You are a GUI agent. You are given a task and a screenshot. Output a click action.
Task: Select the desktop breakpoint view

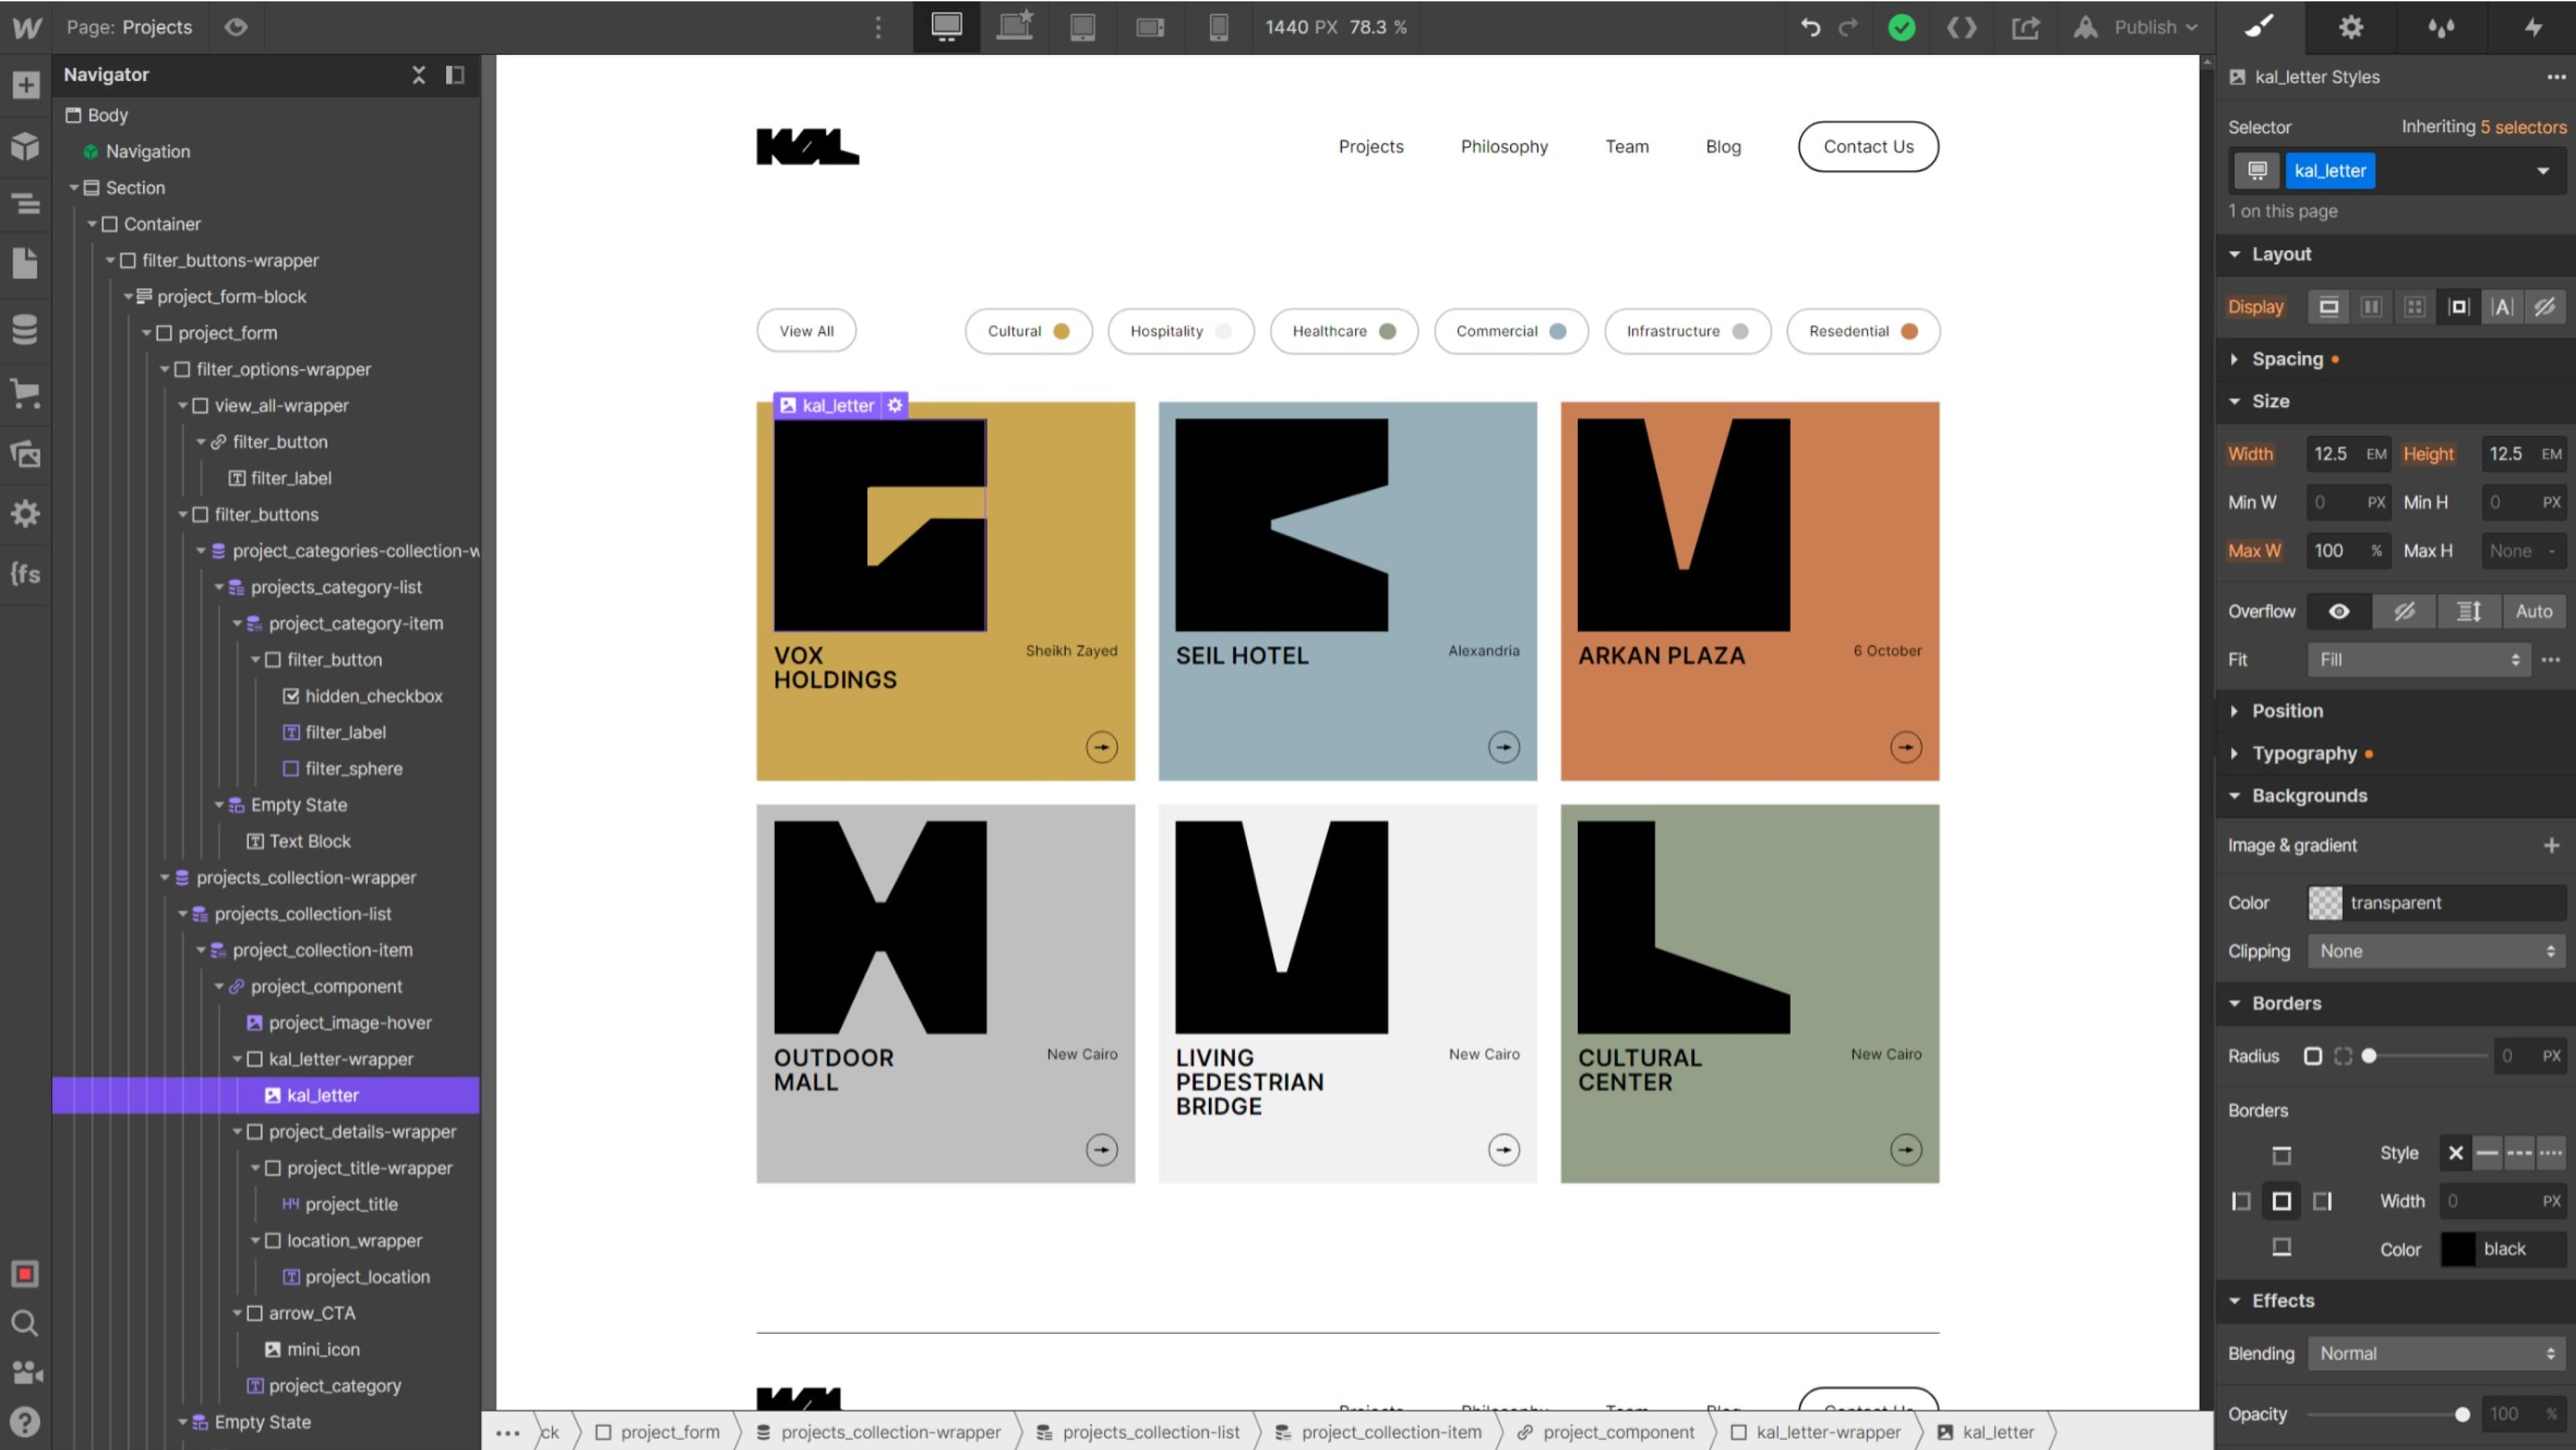[946, 27]
